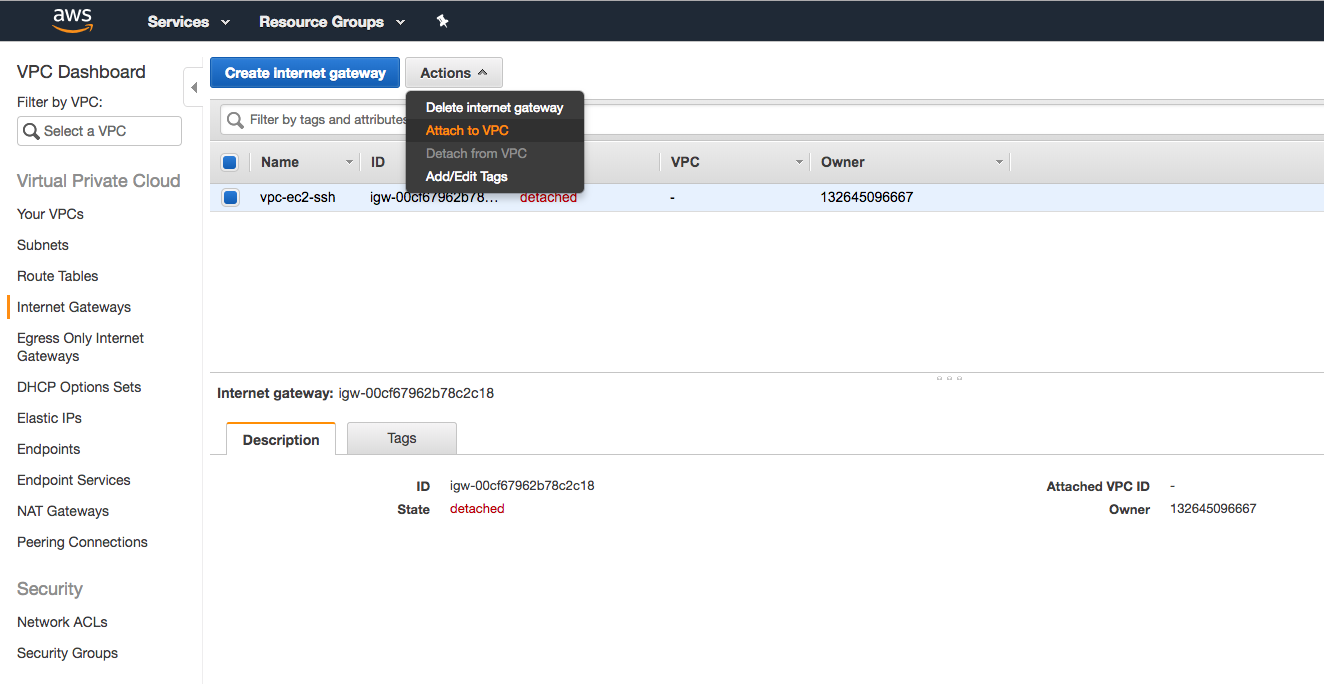Switch to the Description tab
This screenshot has width=1324, height=684.
281,439
